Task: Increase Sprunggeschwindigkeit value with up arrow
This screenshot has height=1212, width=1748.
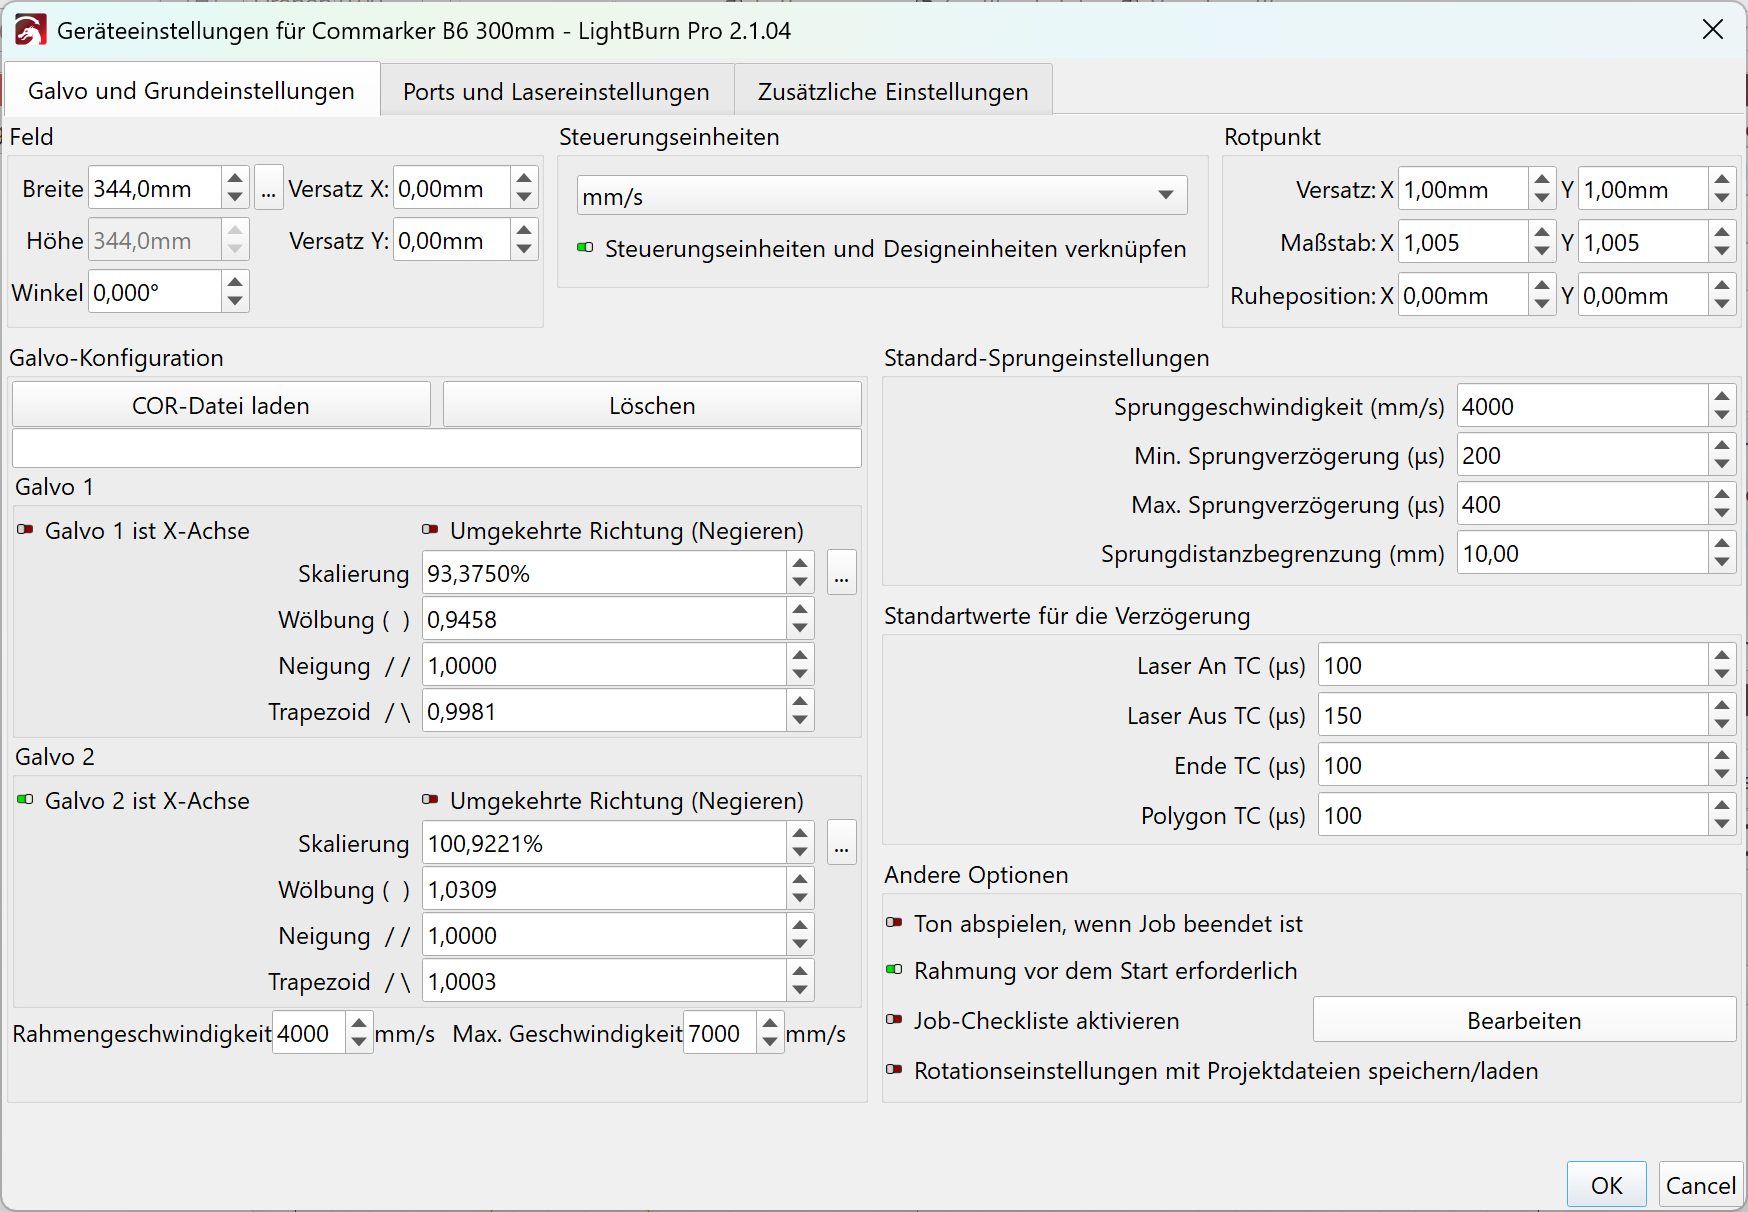Action: tap(1722, 397)
